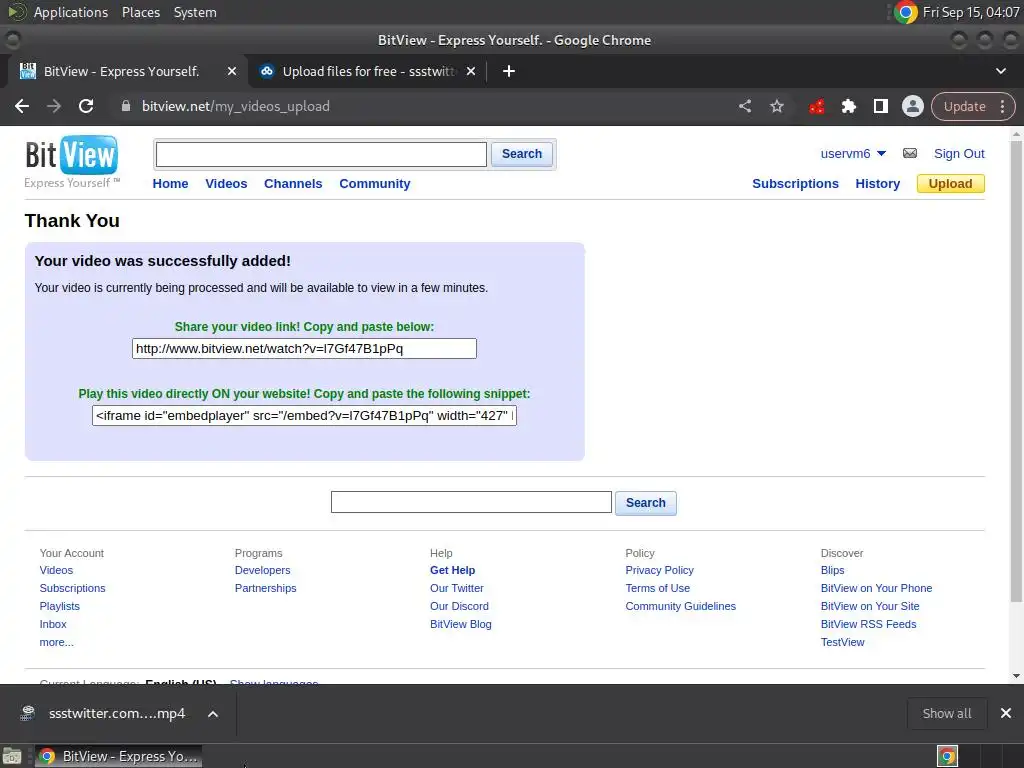Click the Update Chrome button
The image size is (1024, 768).
point(965,106)
